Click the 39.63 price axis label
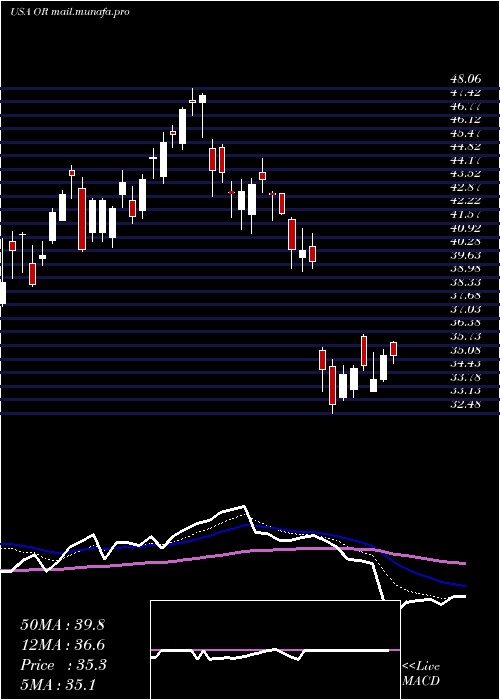Screen dimensions: 500x700 click(x=466, y=255)
